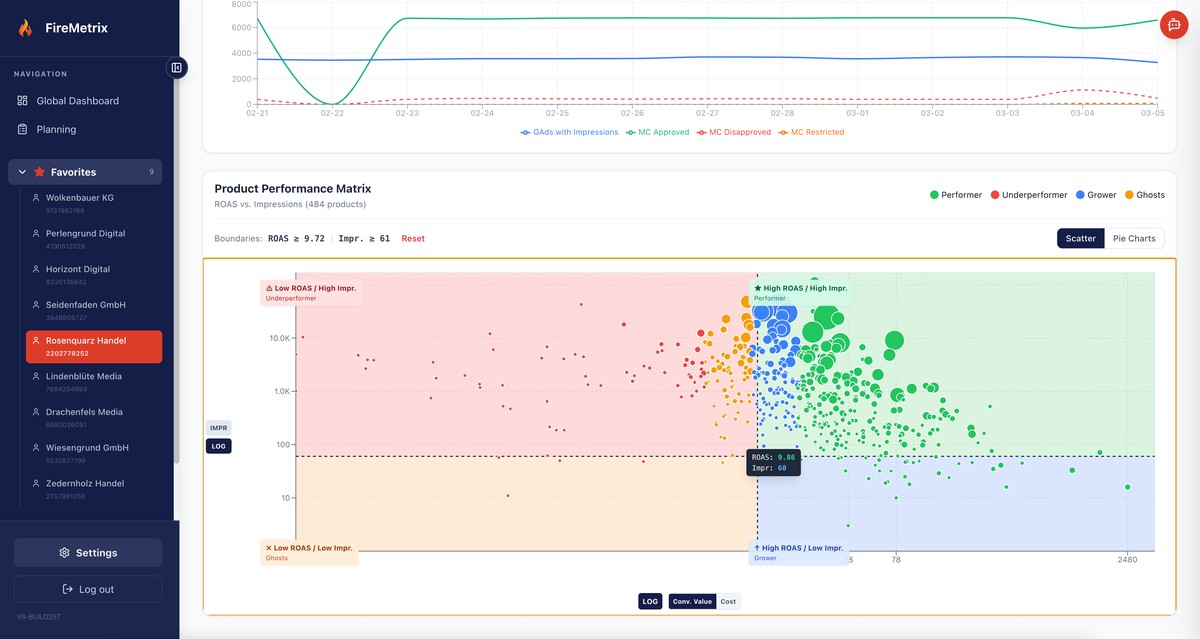Toggle the LOG scale on the y-axis
Image resolution: width=1200 pixels, height=639 pixels.
(219, 445)
